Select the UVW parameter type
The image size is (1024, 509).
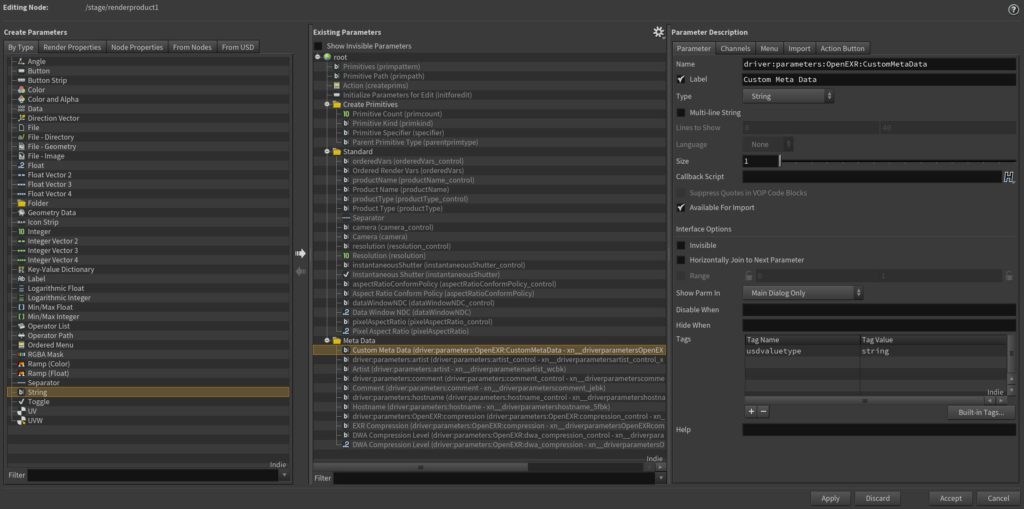[35, 420]
